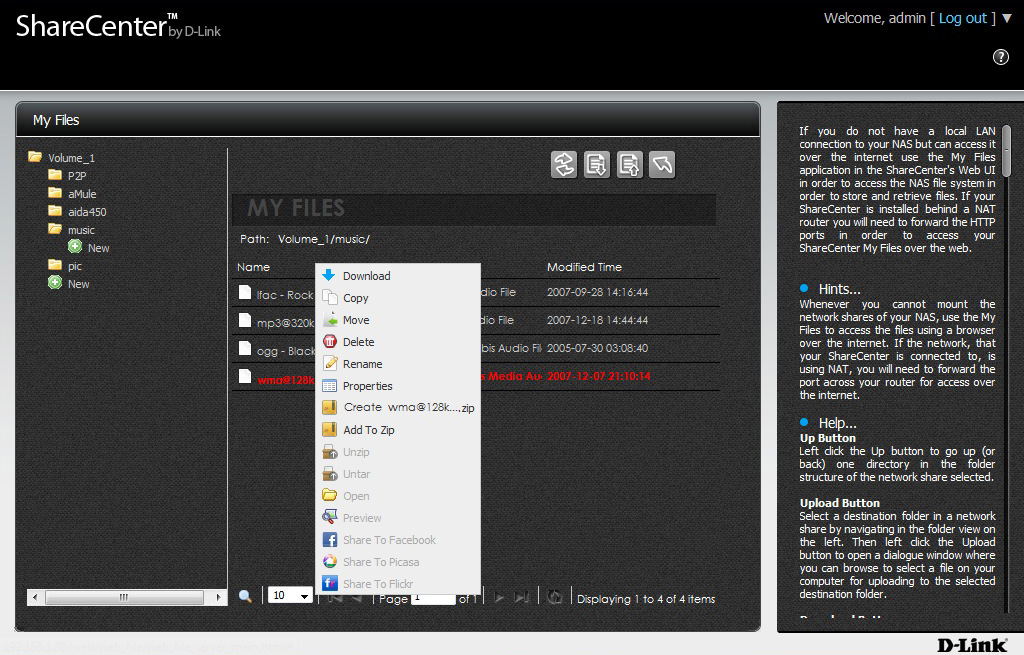
Task: Click the 2005-07-30 03:08:40 timestamp
Action: point(598,348)
